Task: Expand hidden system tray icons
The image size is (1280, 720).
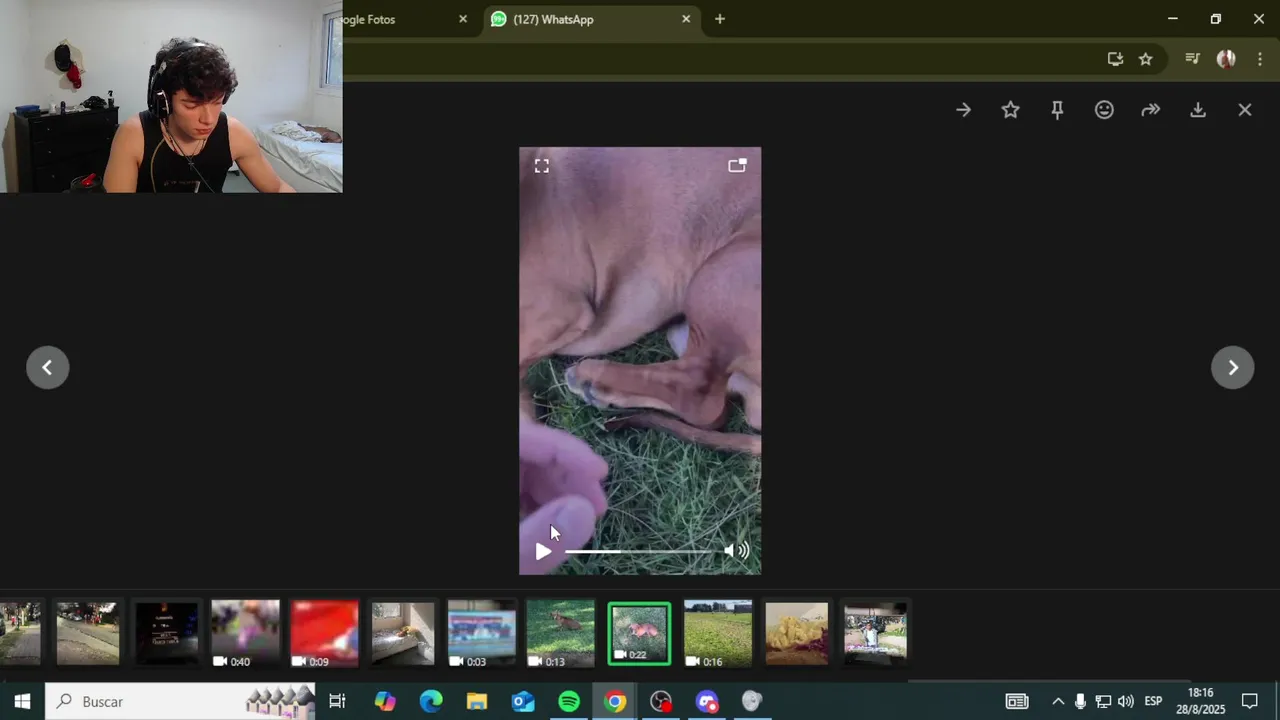Action: (1058, 702)
